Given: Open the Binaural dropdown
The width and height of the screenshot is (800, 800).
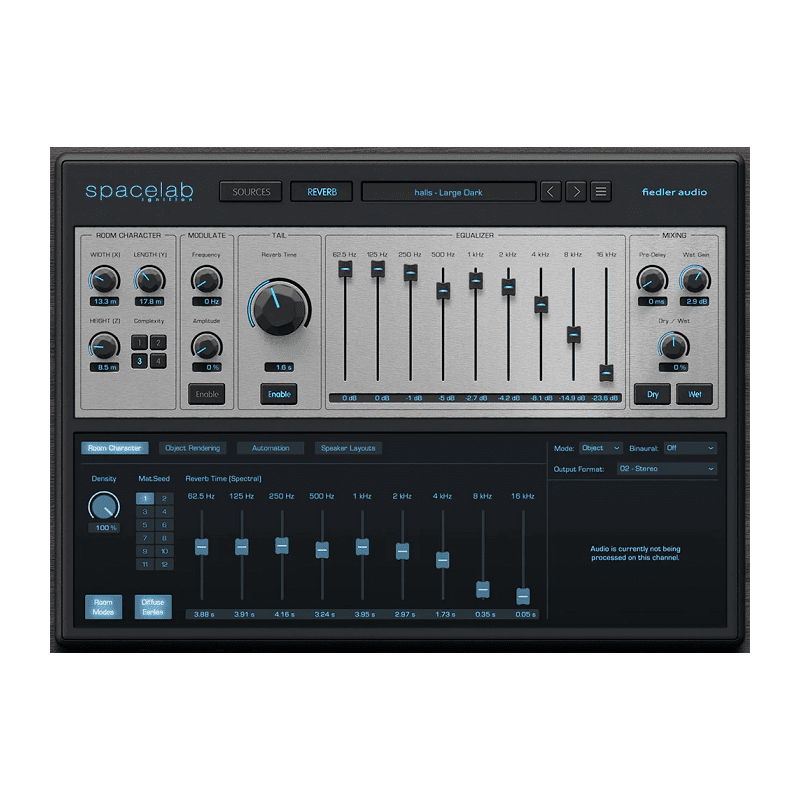Looking at the screenshot, I should click(x=690, y=448).
